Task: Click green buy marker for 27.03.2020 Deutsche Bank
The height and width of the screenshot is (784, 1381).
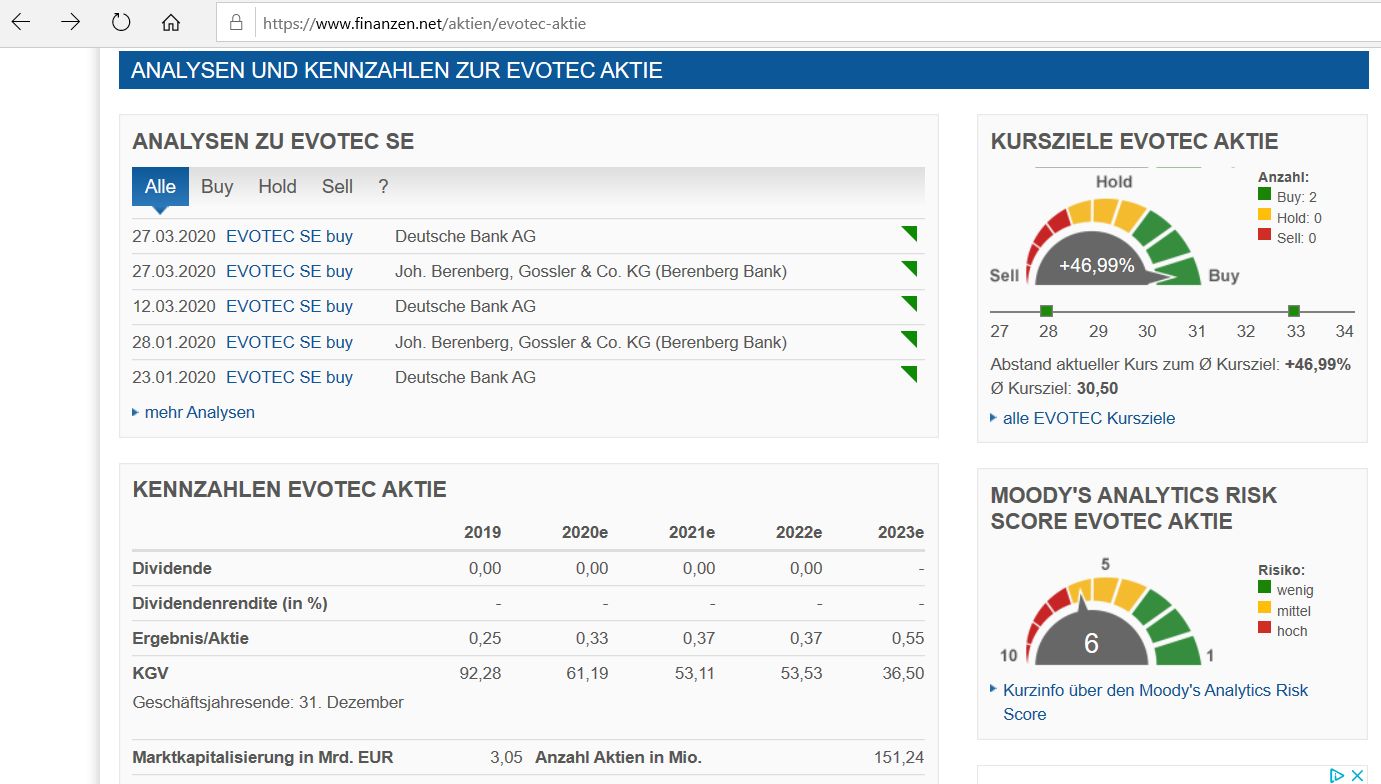Action: tap(908, 234)
